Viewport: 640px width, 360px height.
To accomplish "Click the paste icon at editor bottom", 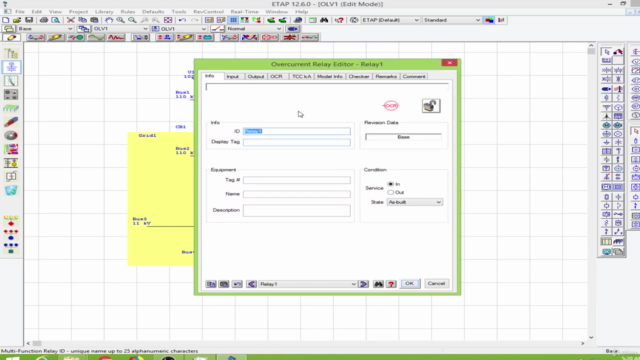I will click(224, 284).
